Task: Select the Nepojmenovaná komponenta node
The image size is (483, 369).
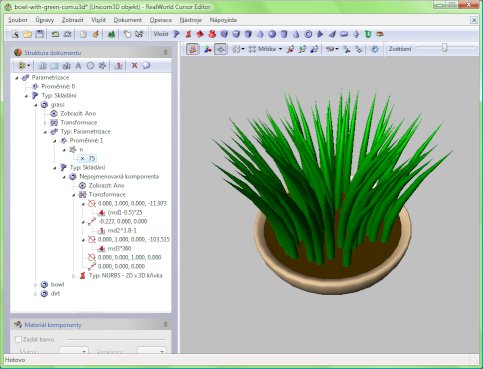Action: (119, 177)
